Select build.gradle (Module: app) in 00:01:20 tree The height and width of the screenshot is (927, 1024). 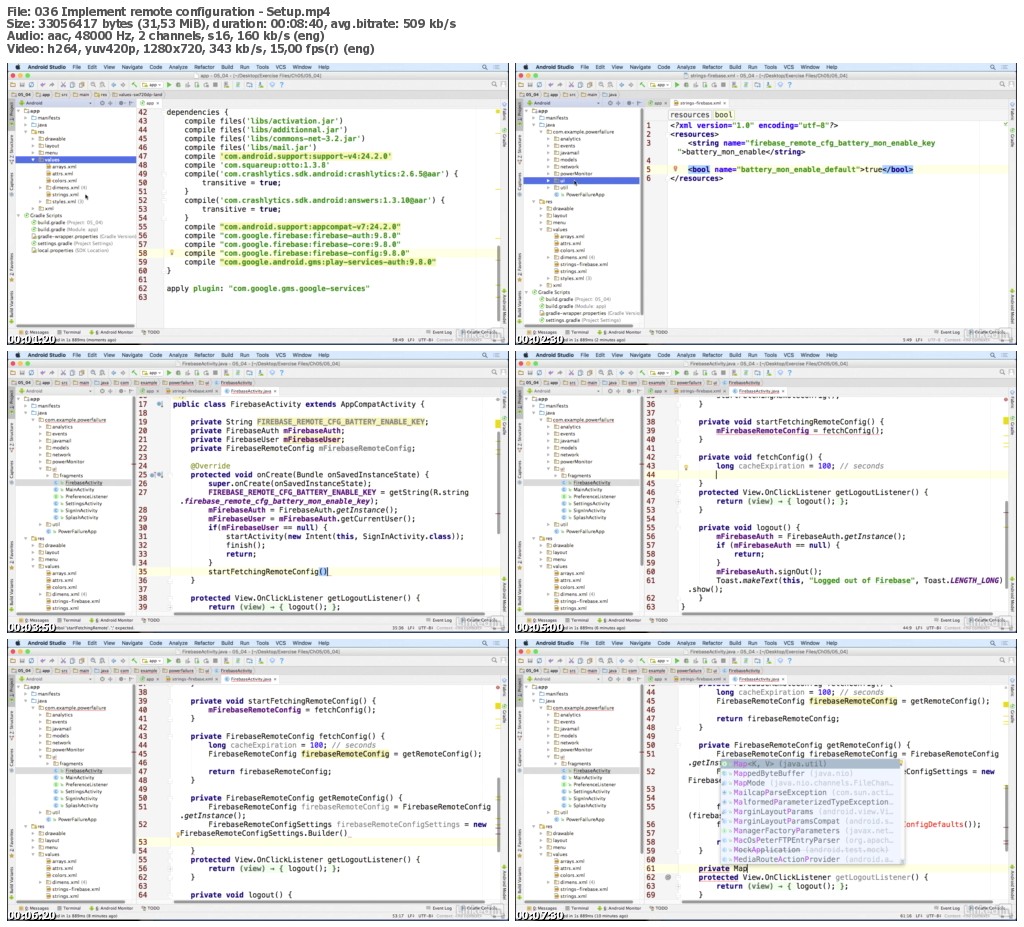tap(64, 229)
